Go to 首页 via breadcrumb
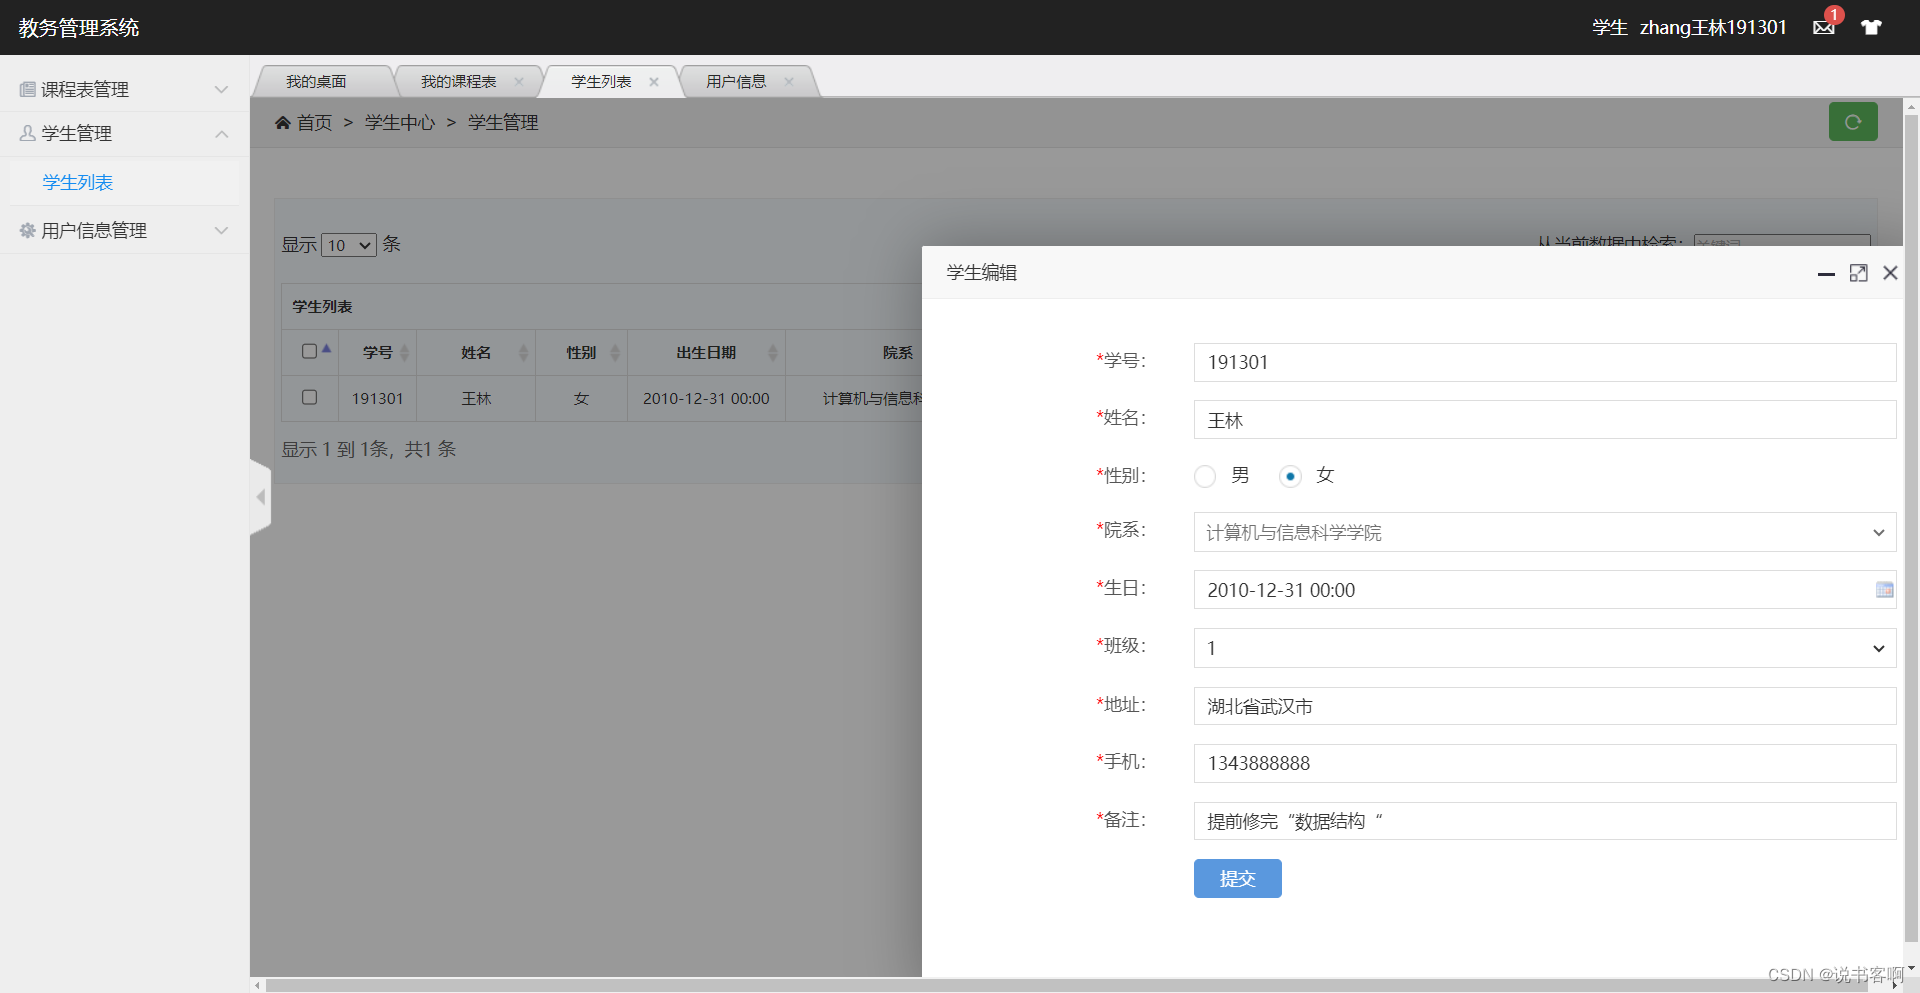The width and height of the screenshot is (1920, 993). tap(314, 123)
